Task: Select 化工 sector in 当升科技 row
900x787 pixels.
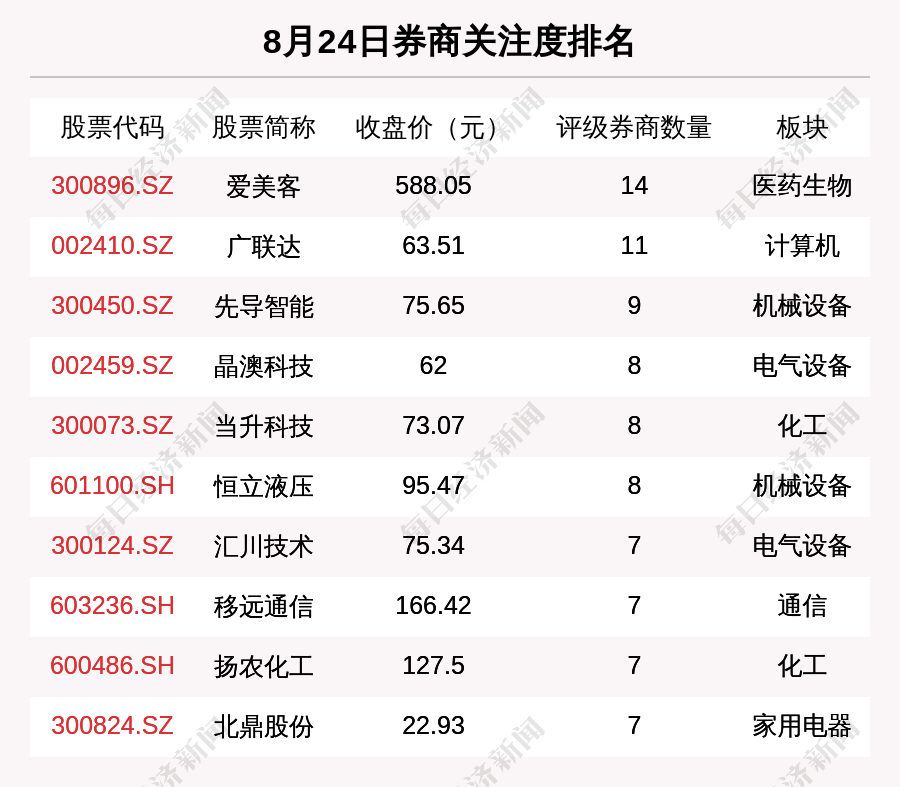Action: [802, 426]
